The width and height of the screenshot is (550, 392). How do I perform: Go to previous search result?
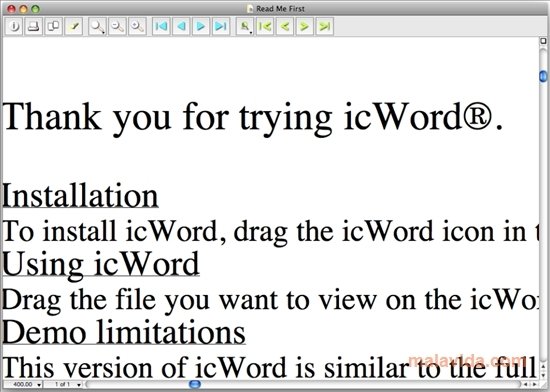point(285,26)
